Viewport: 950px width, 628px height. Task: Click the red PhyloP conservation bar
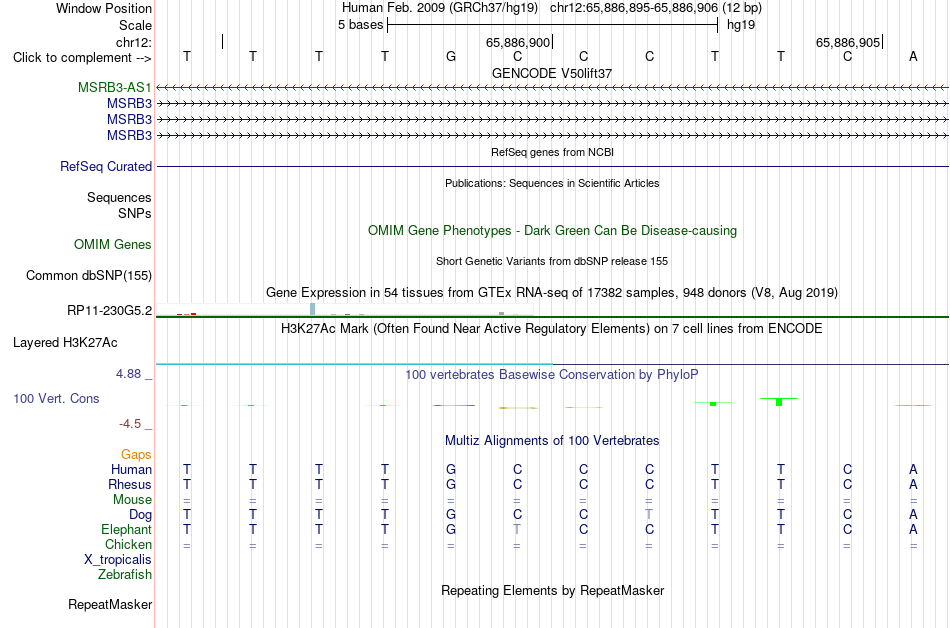coord(913,405)
